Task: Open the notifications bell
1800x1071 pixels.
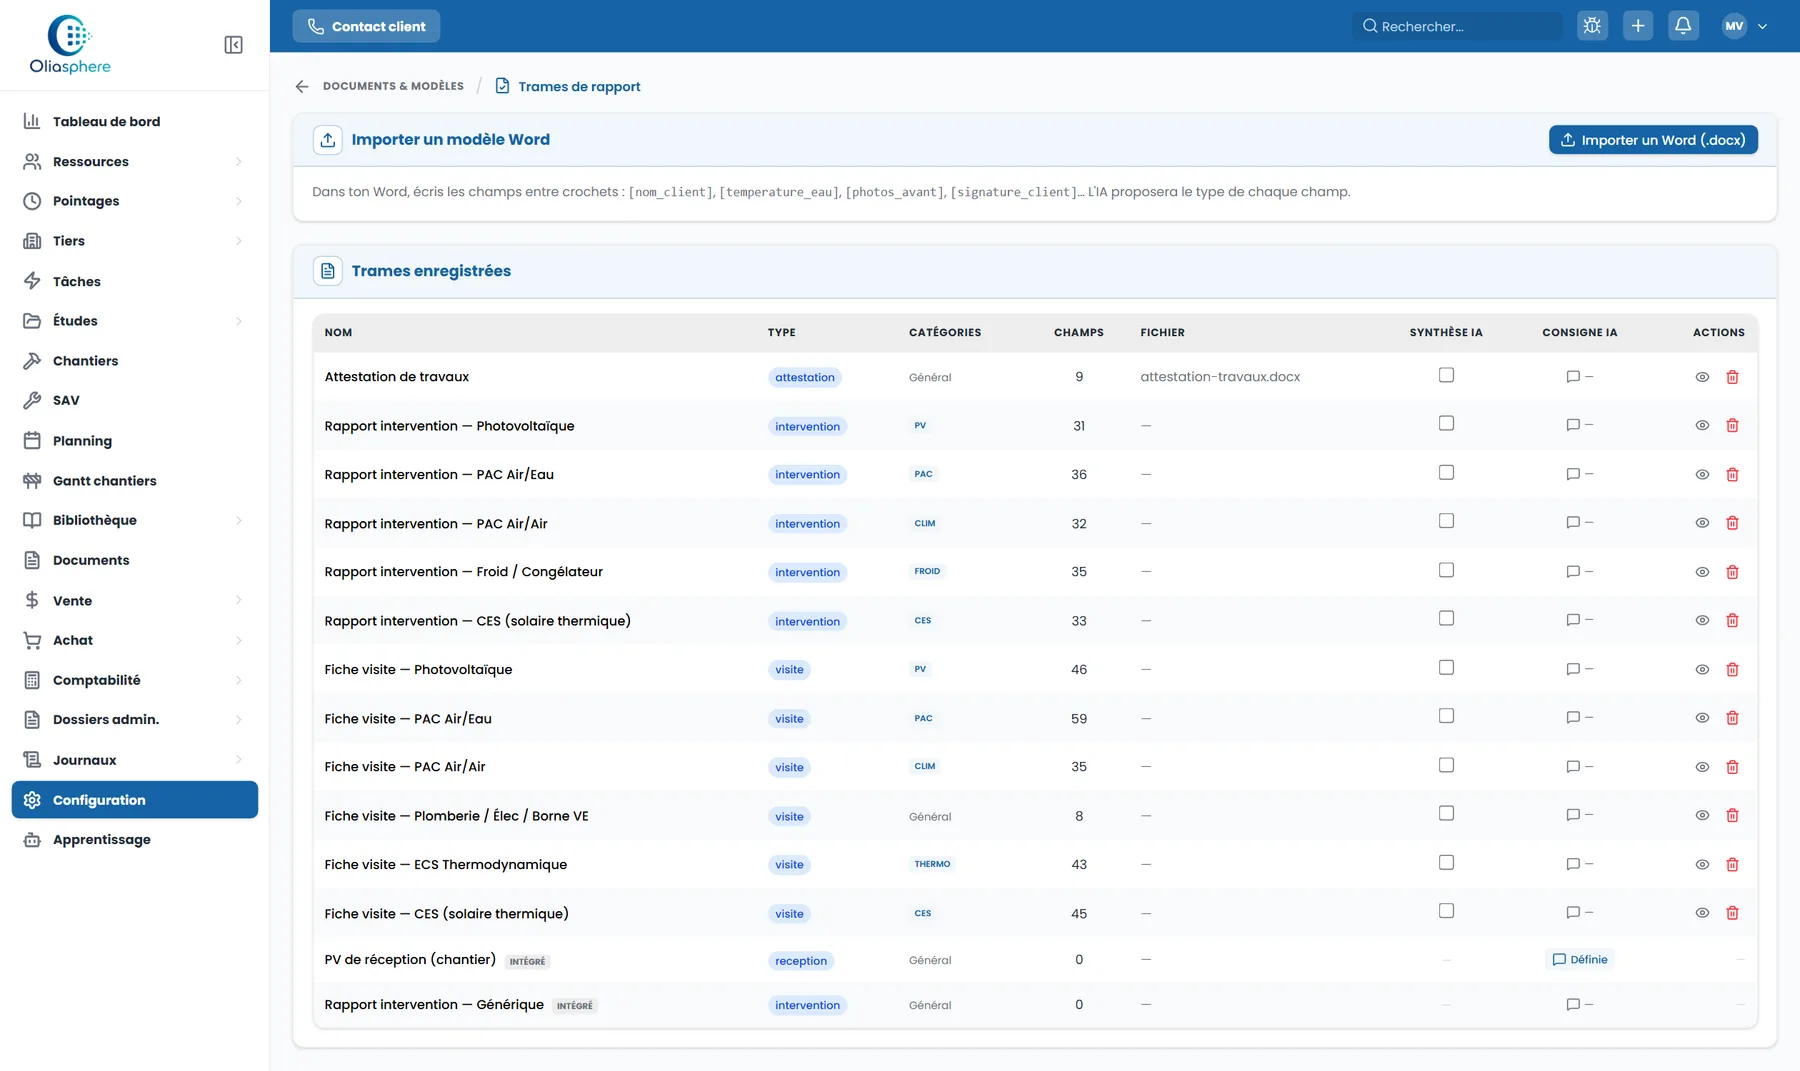Action: click(x=1683, y=26)
